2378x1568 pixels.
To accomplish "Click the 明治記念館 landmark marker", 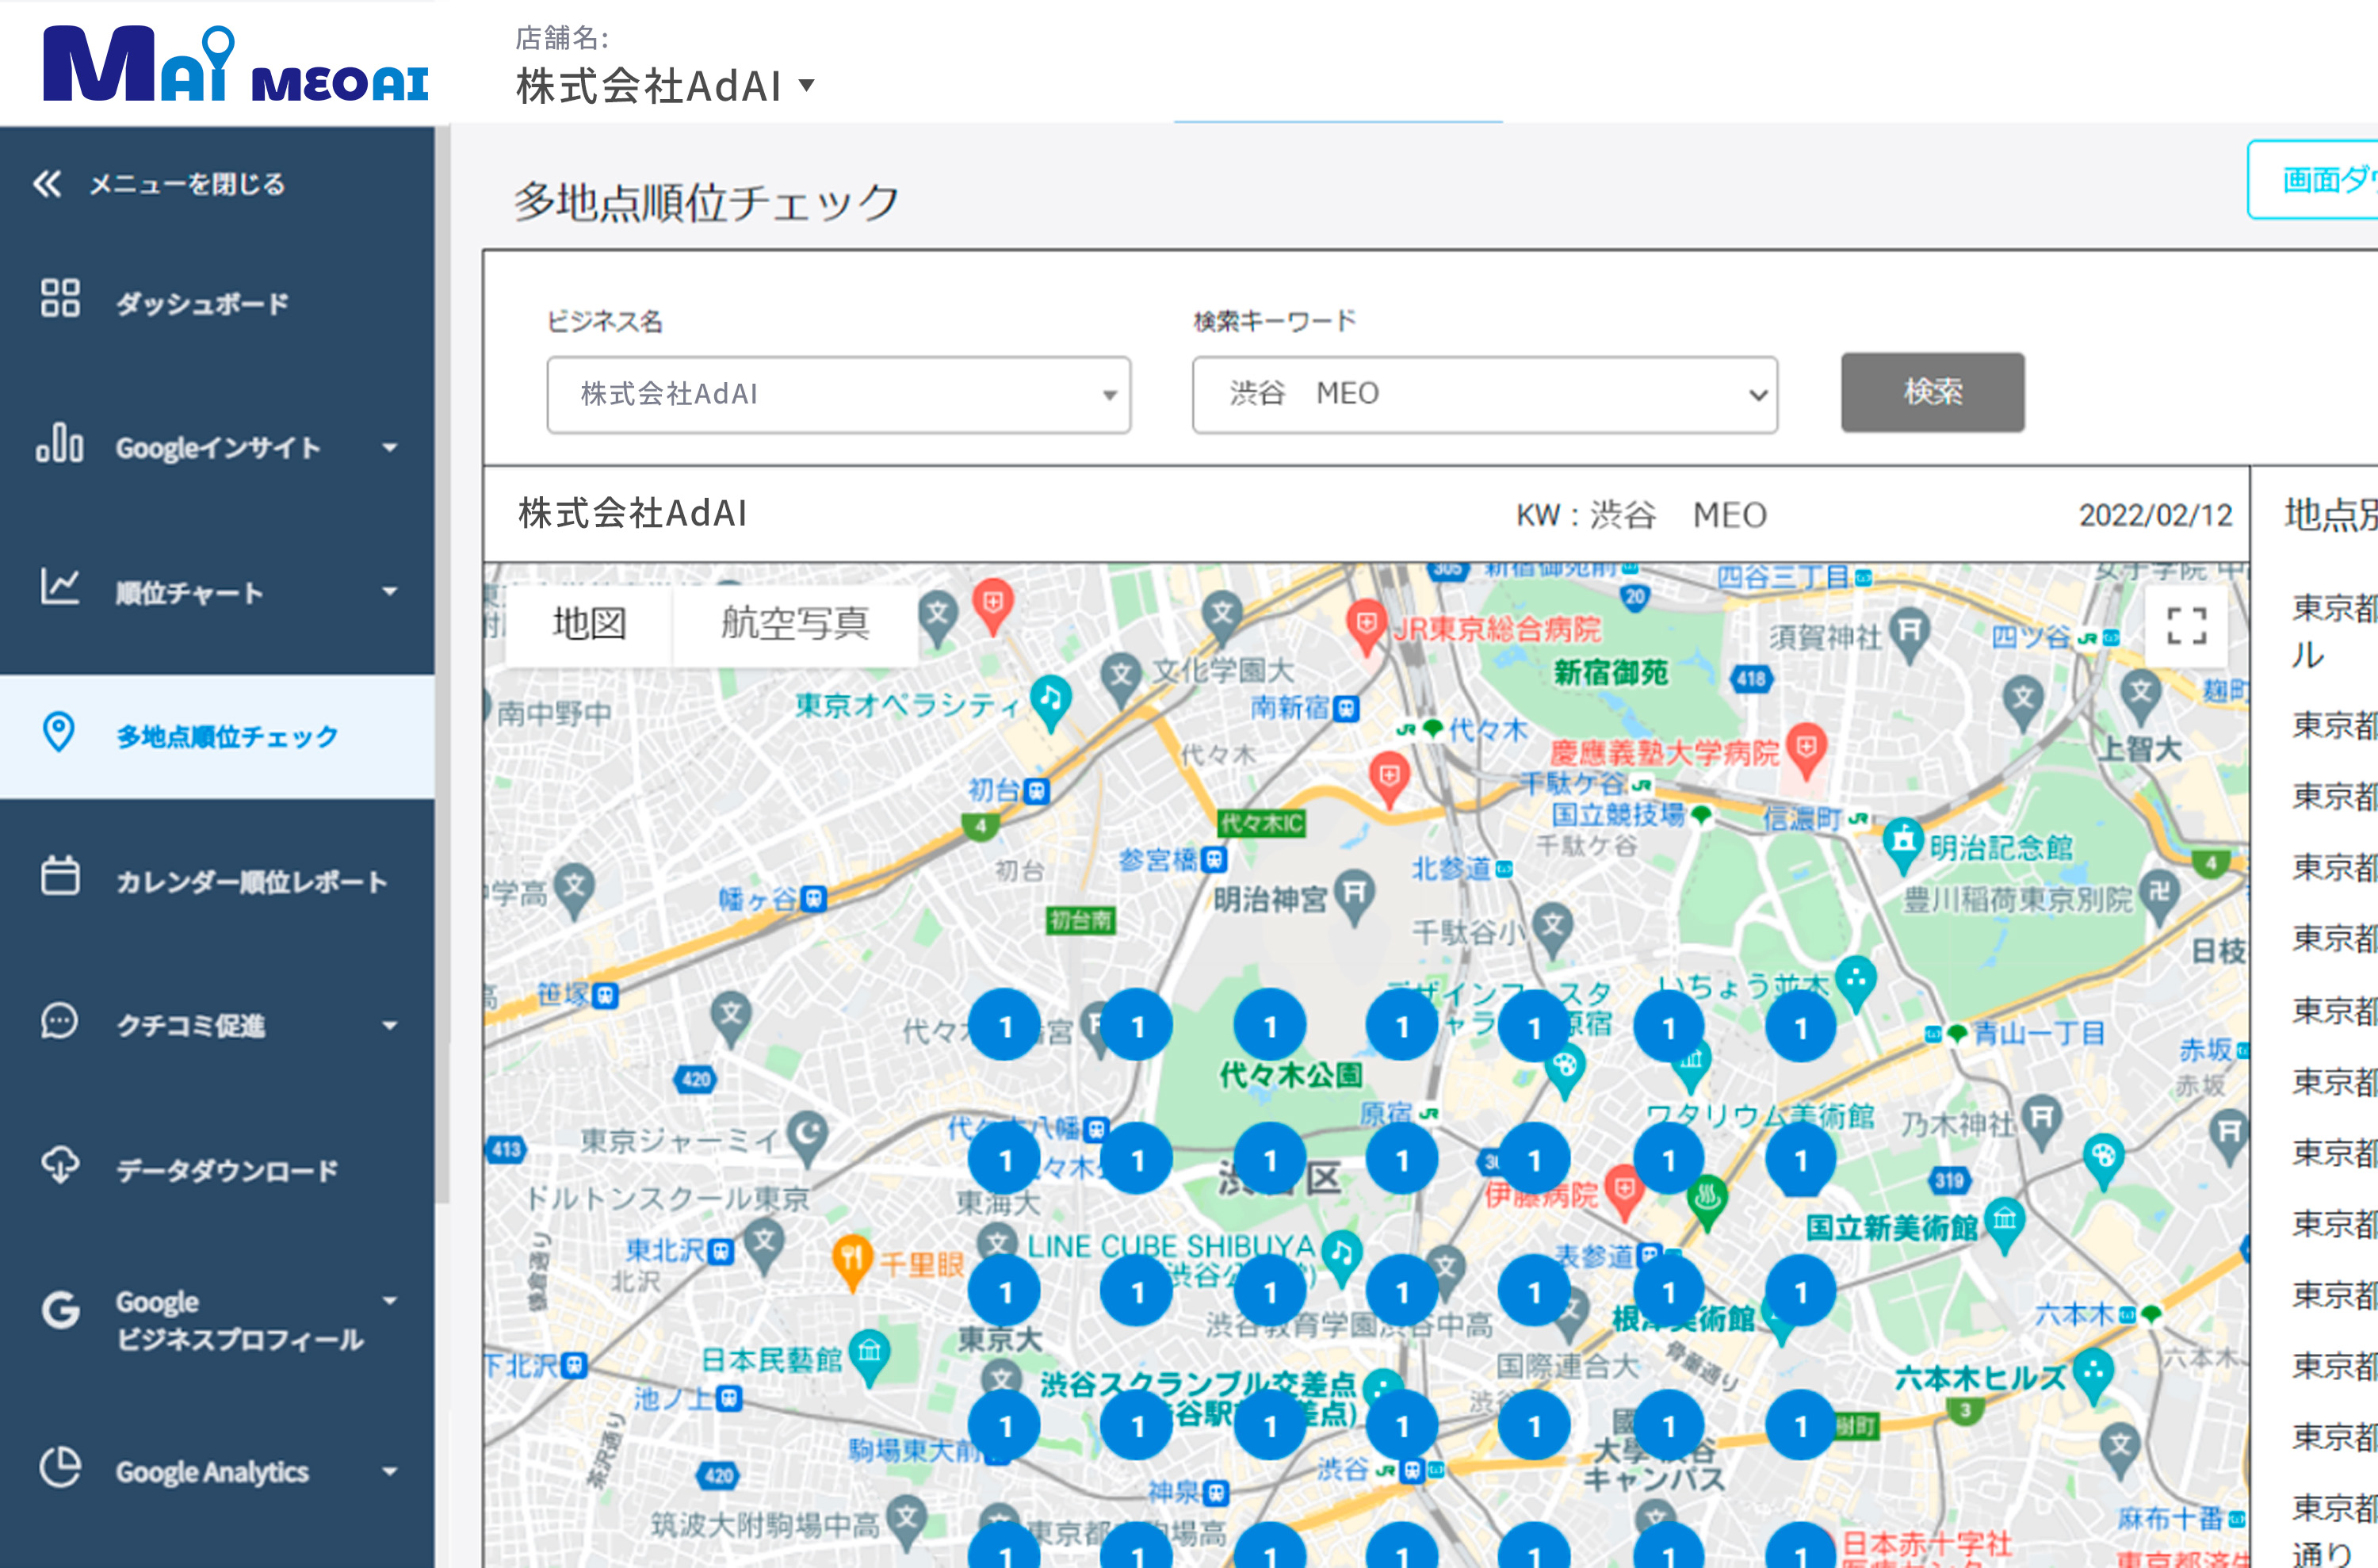I will coord(1902,844).
